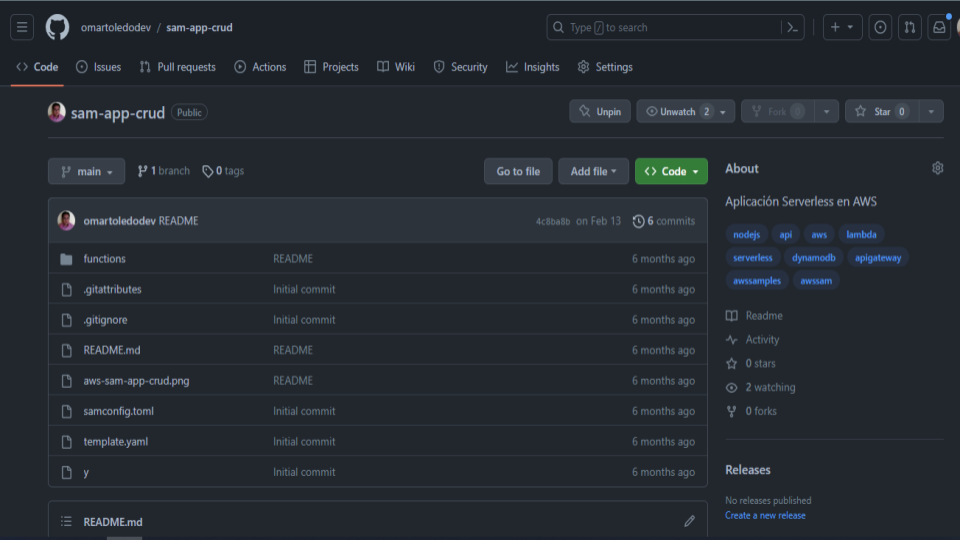Click the Fork button

(x=778, y=111)
